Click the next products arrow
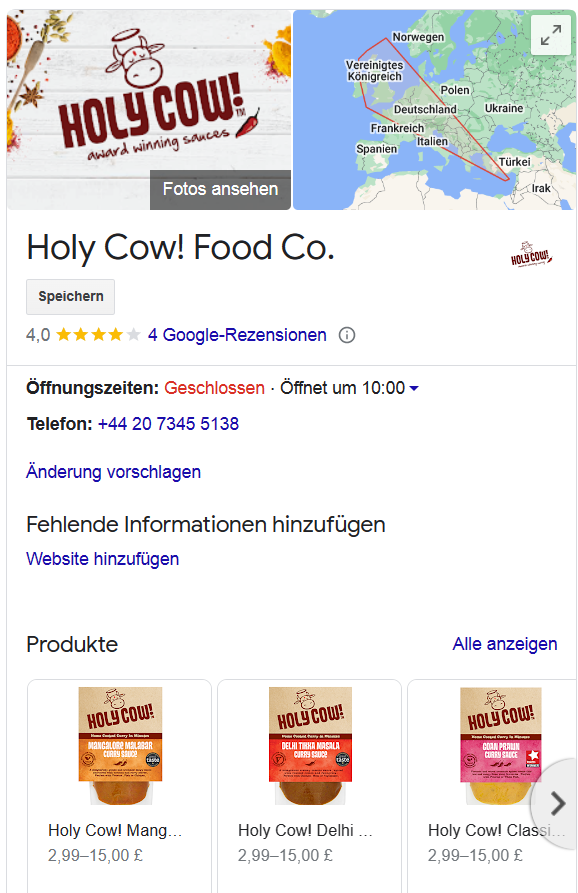The height and width of the screenshot is (893, 578). pyautogui.click(x=558, y=804)
